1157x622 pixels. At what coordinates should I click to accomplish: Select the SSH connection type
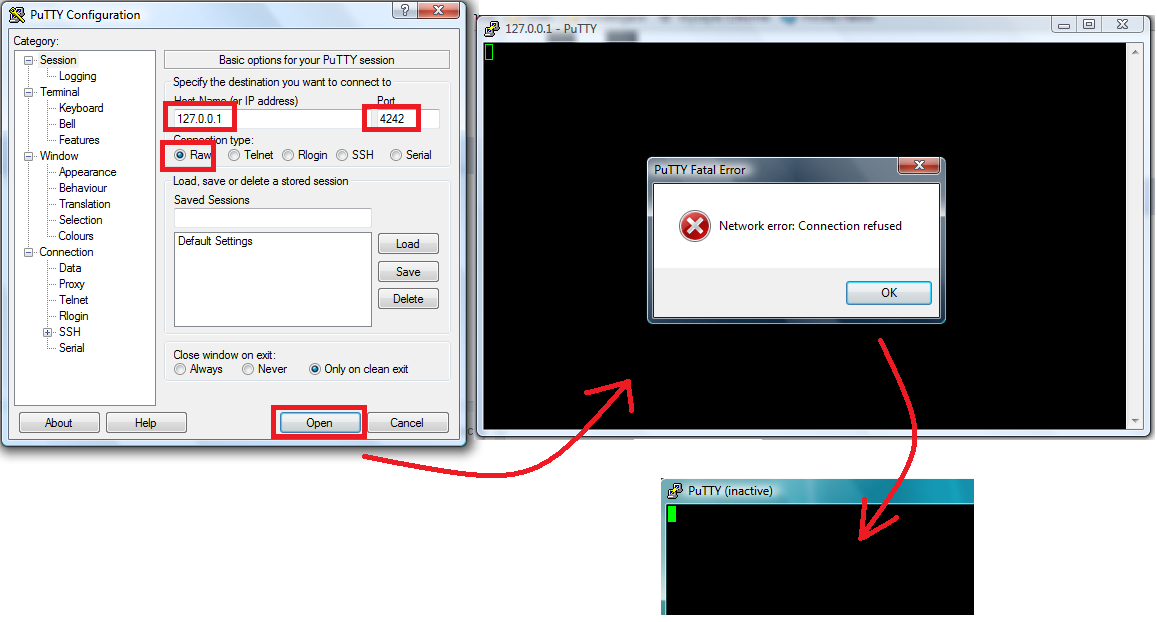342,155
